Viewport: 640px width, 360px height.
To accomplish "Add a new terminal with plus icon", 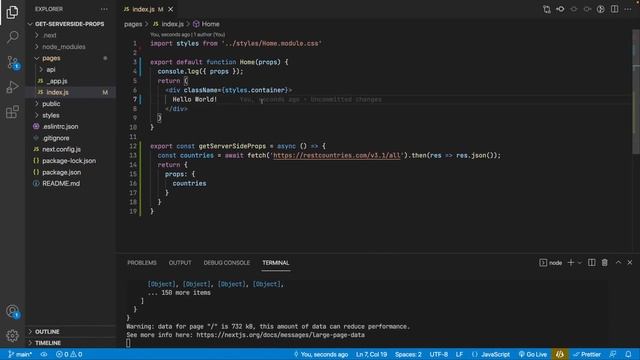I will 571,262.
